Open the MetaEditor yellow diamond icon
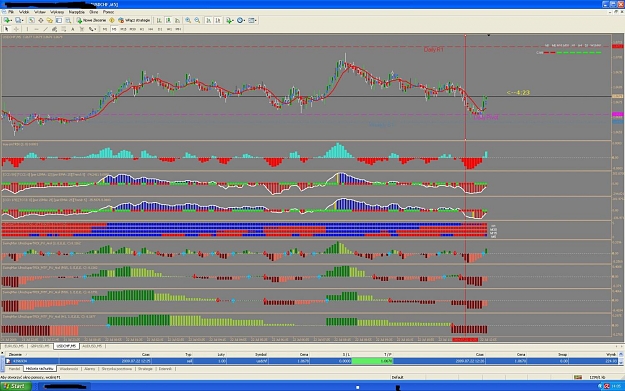Viewport: 625px width, 391px height. pos(112,20)
